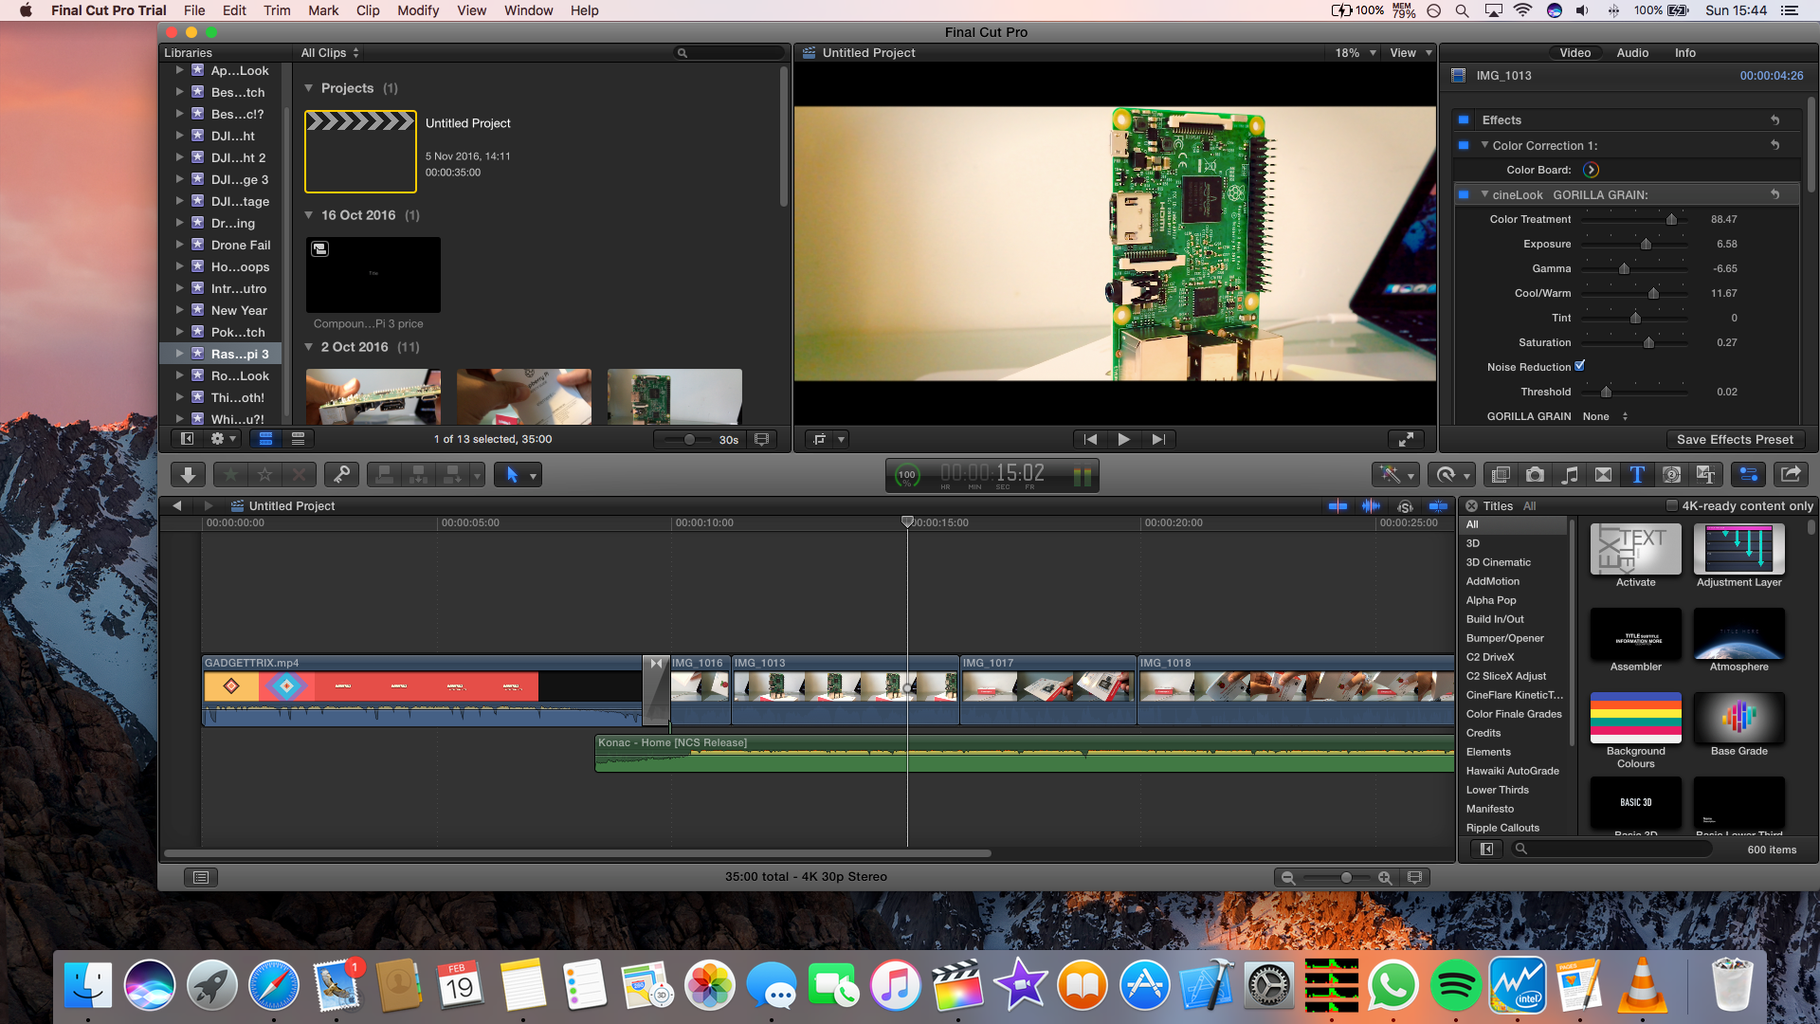The image size is (1820, 1024).
Task: Open the Transitions browser
Action: click(x=1604, y=474)
